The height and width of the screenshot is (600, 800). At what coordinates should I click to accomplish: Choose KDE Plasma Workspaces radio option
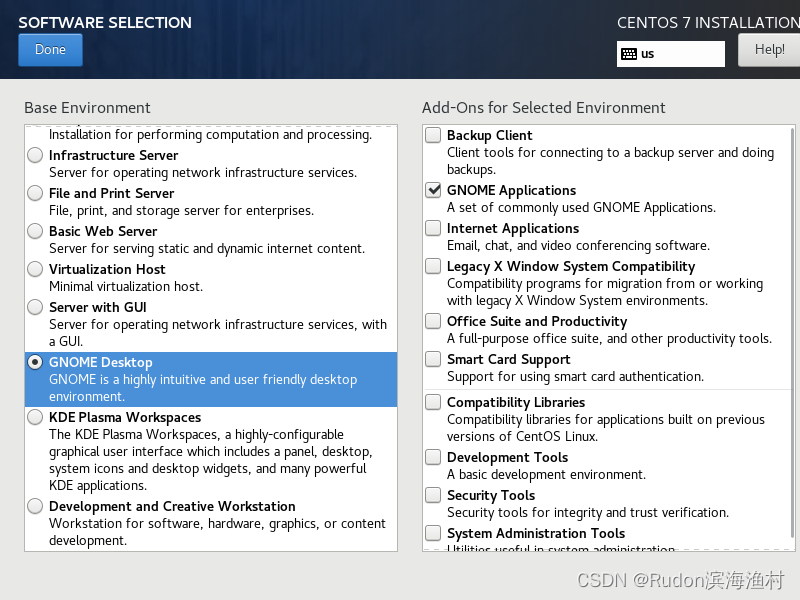(x=35, y=417)
